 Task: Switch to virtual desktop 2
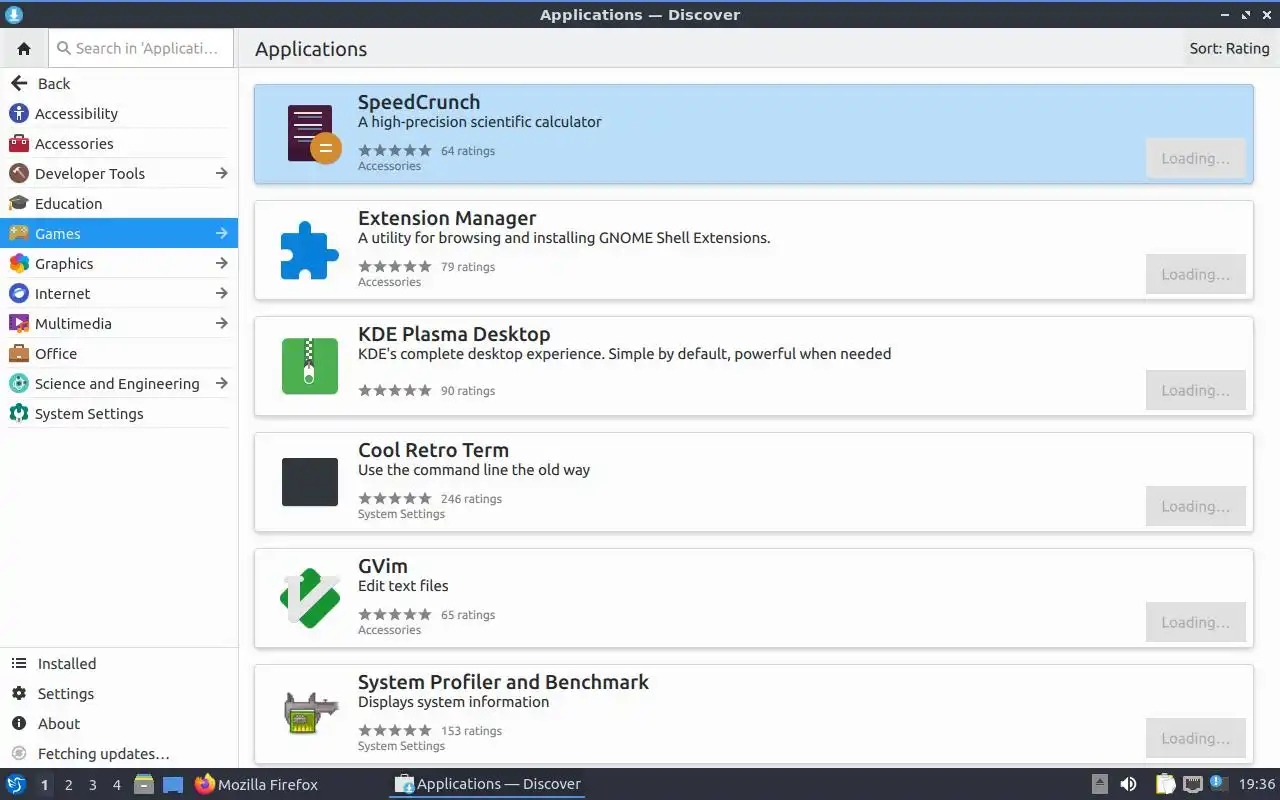(69, 785)
